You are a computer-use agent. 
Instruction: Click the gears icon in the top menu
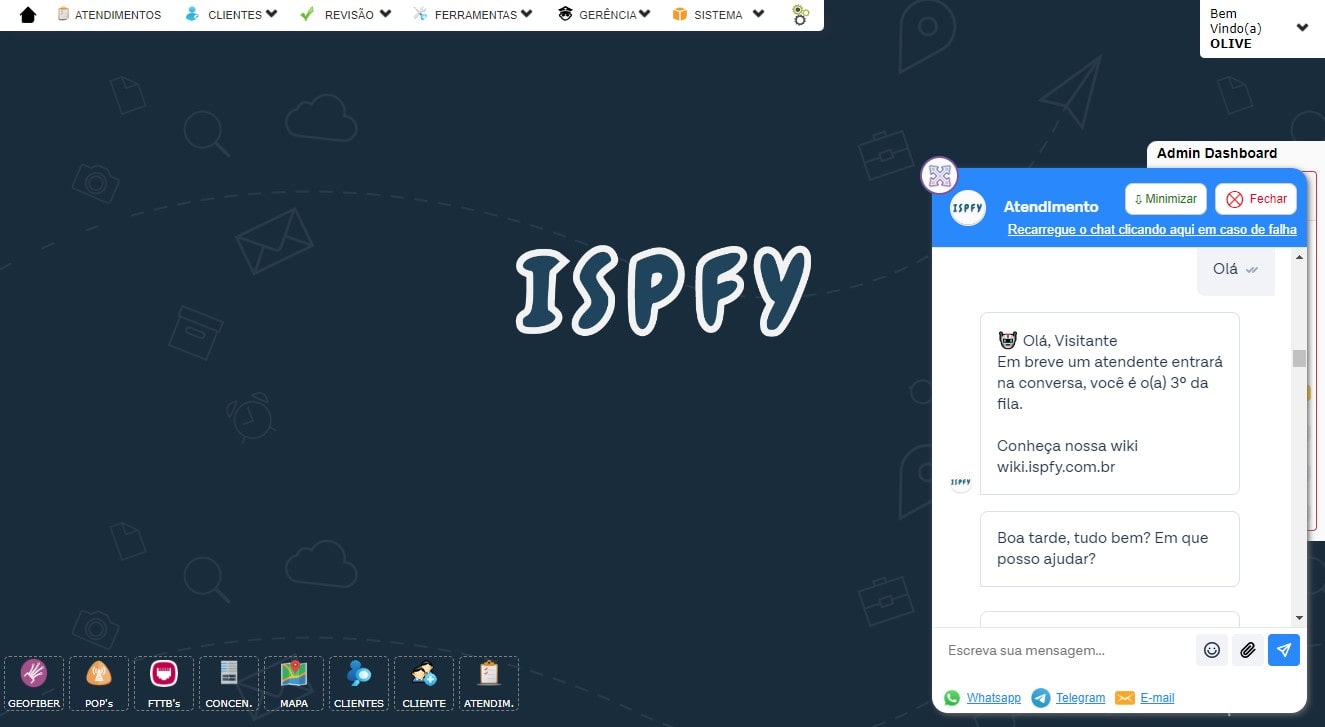[x=800, y=15]
